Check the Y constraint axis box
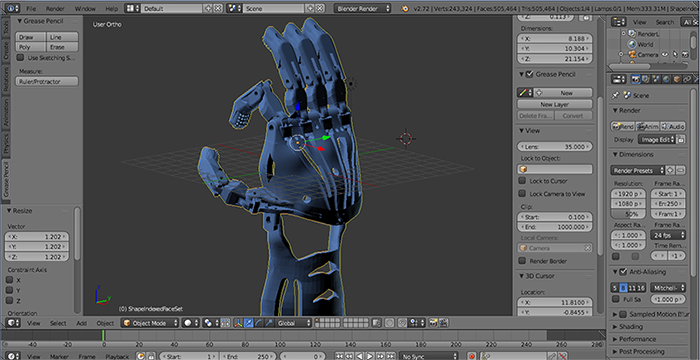The height and width of the screenshot is (360, 700). click(x=9, y=290)
